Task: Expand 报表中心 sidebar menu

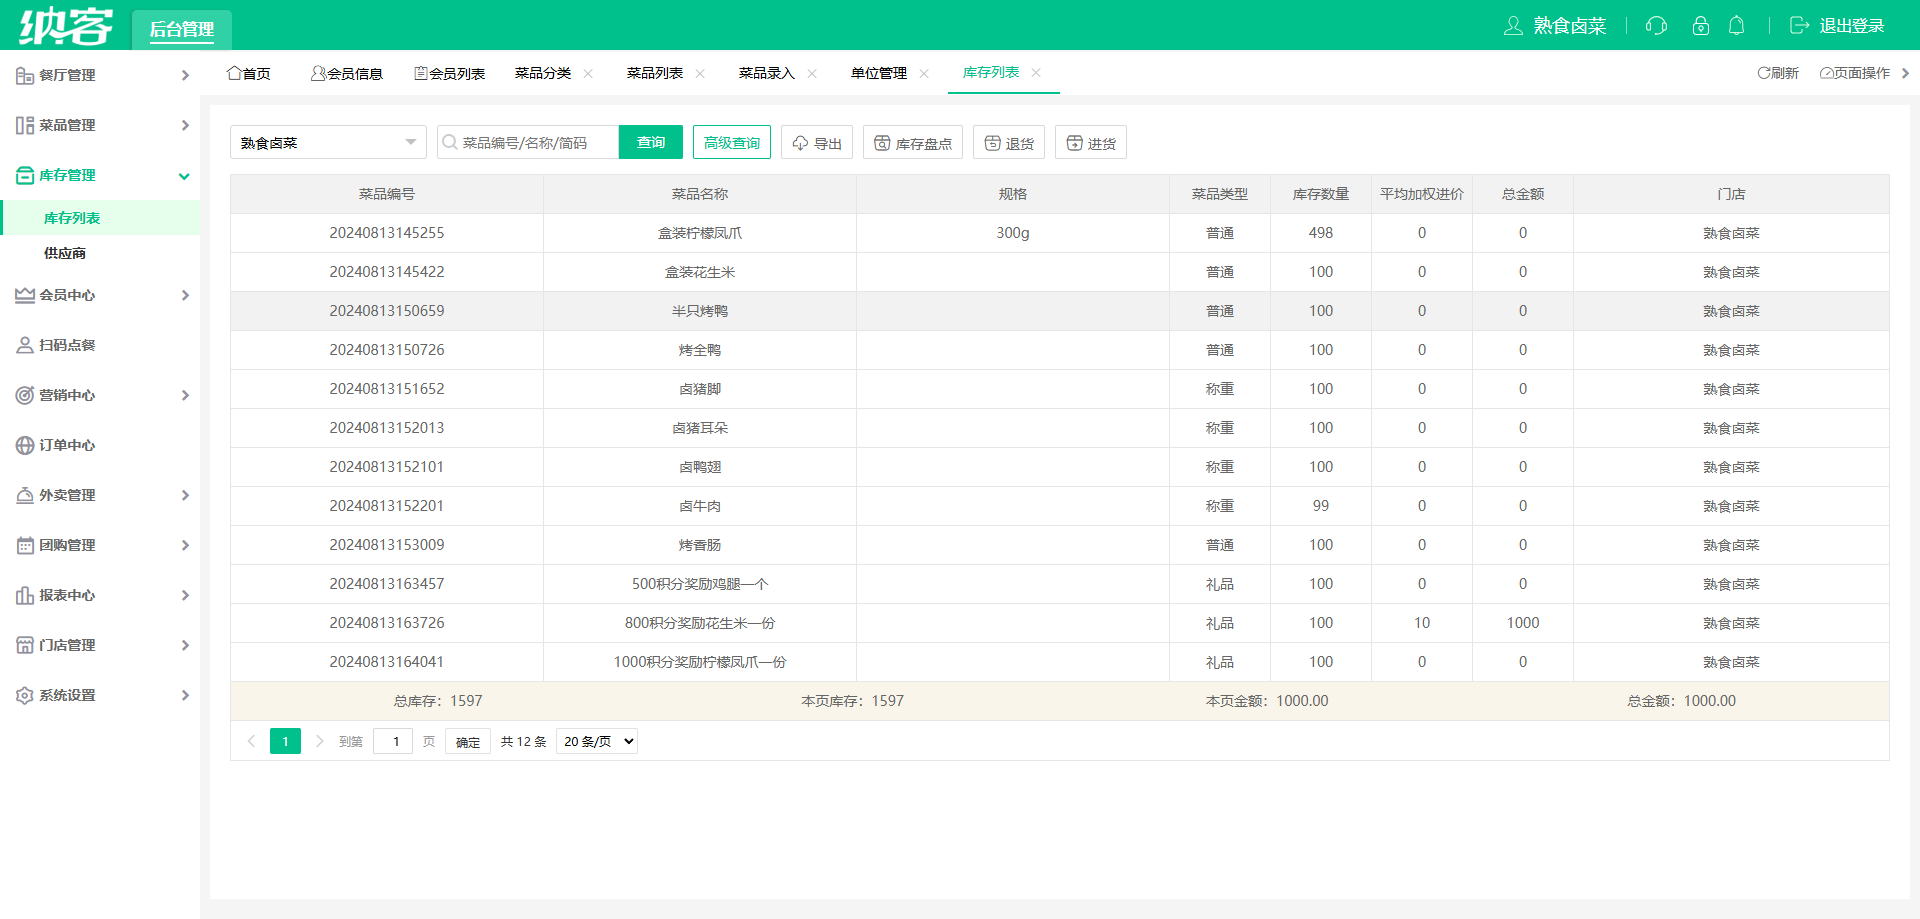Action: (100, 595)
